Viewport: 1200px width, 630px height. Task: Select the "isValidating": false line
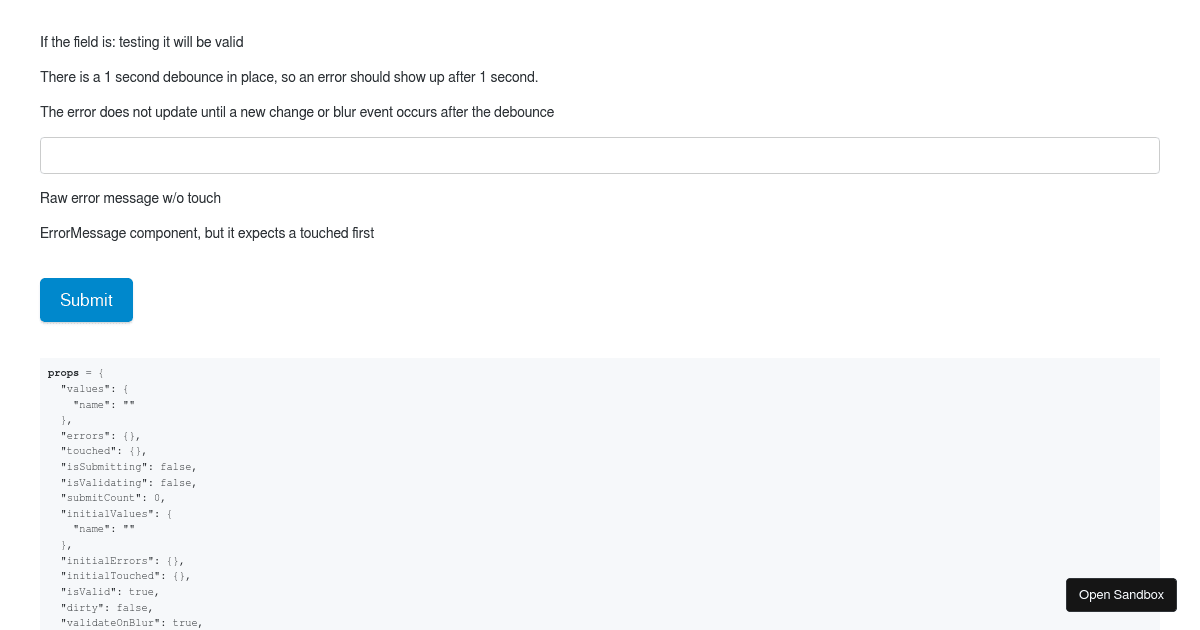[x=129, y=482]
